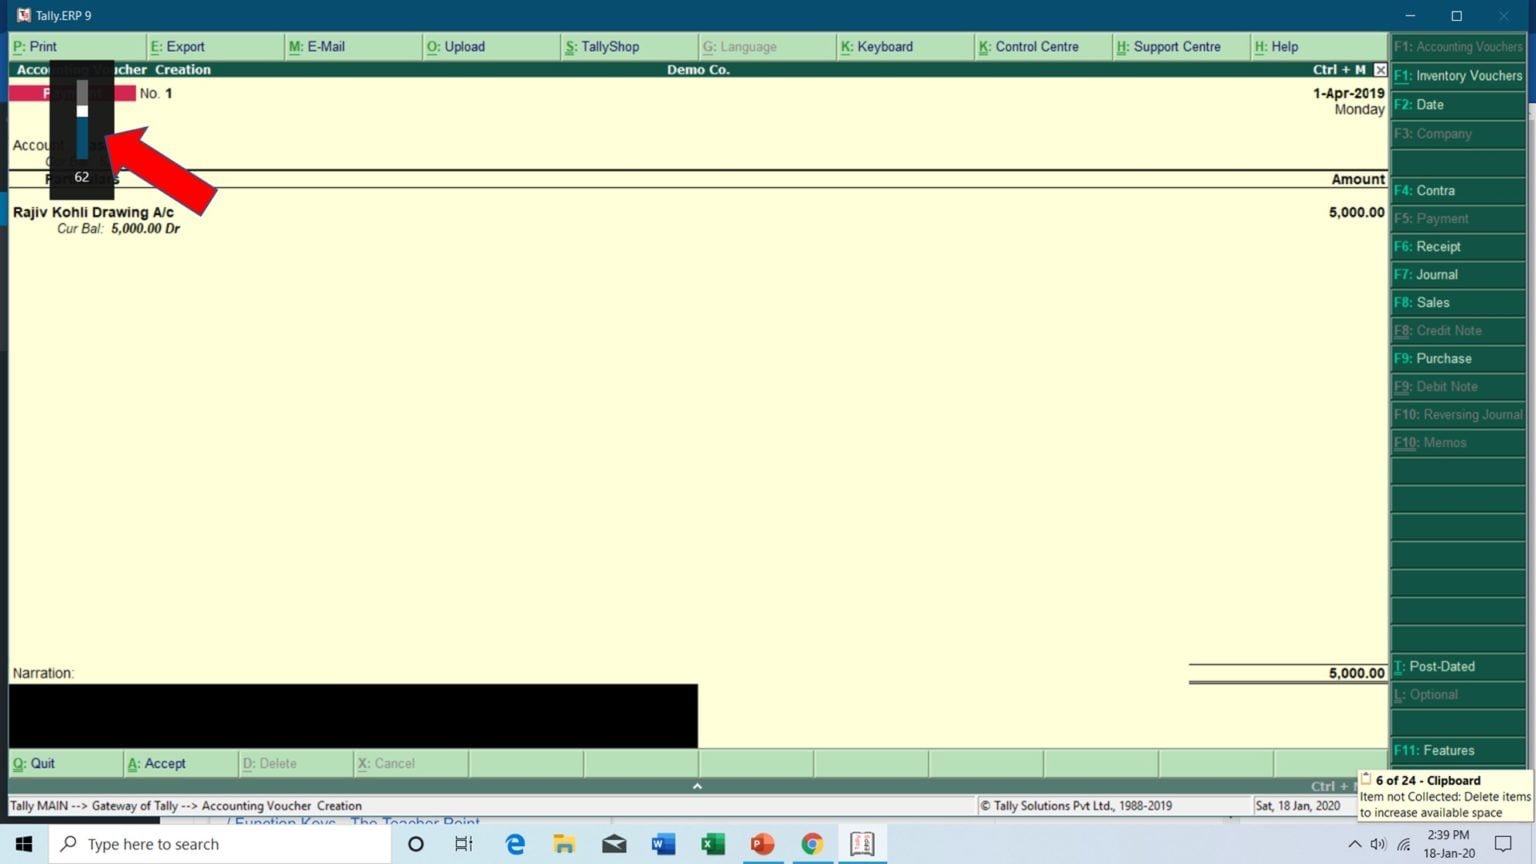The height and width of the screenshot is (864, 1536).
Task: Open S: TallyShop
Action: tap(629, 46)
